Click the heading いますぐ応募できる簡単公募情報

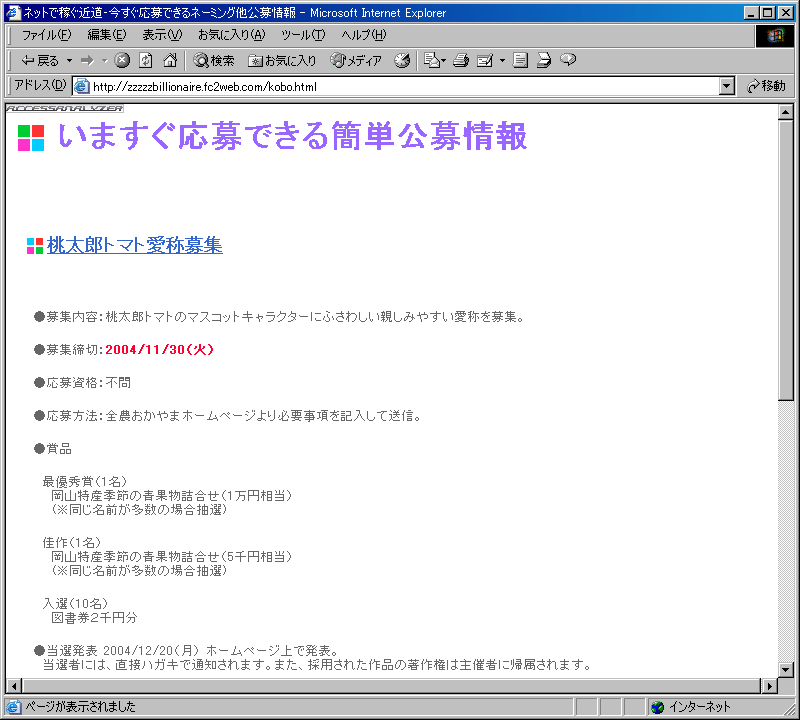[x=293, y=136]
